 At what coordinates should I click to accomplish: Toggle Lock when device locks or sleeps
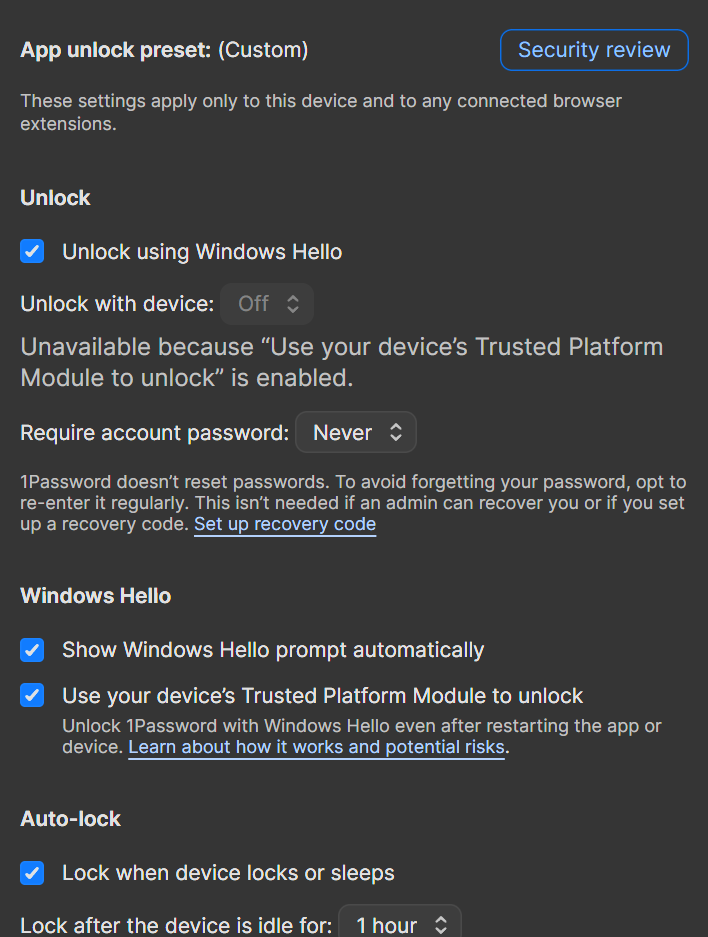point(33,873)
